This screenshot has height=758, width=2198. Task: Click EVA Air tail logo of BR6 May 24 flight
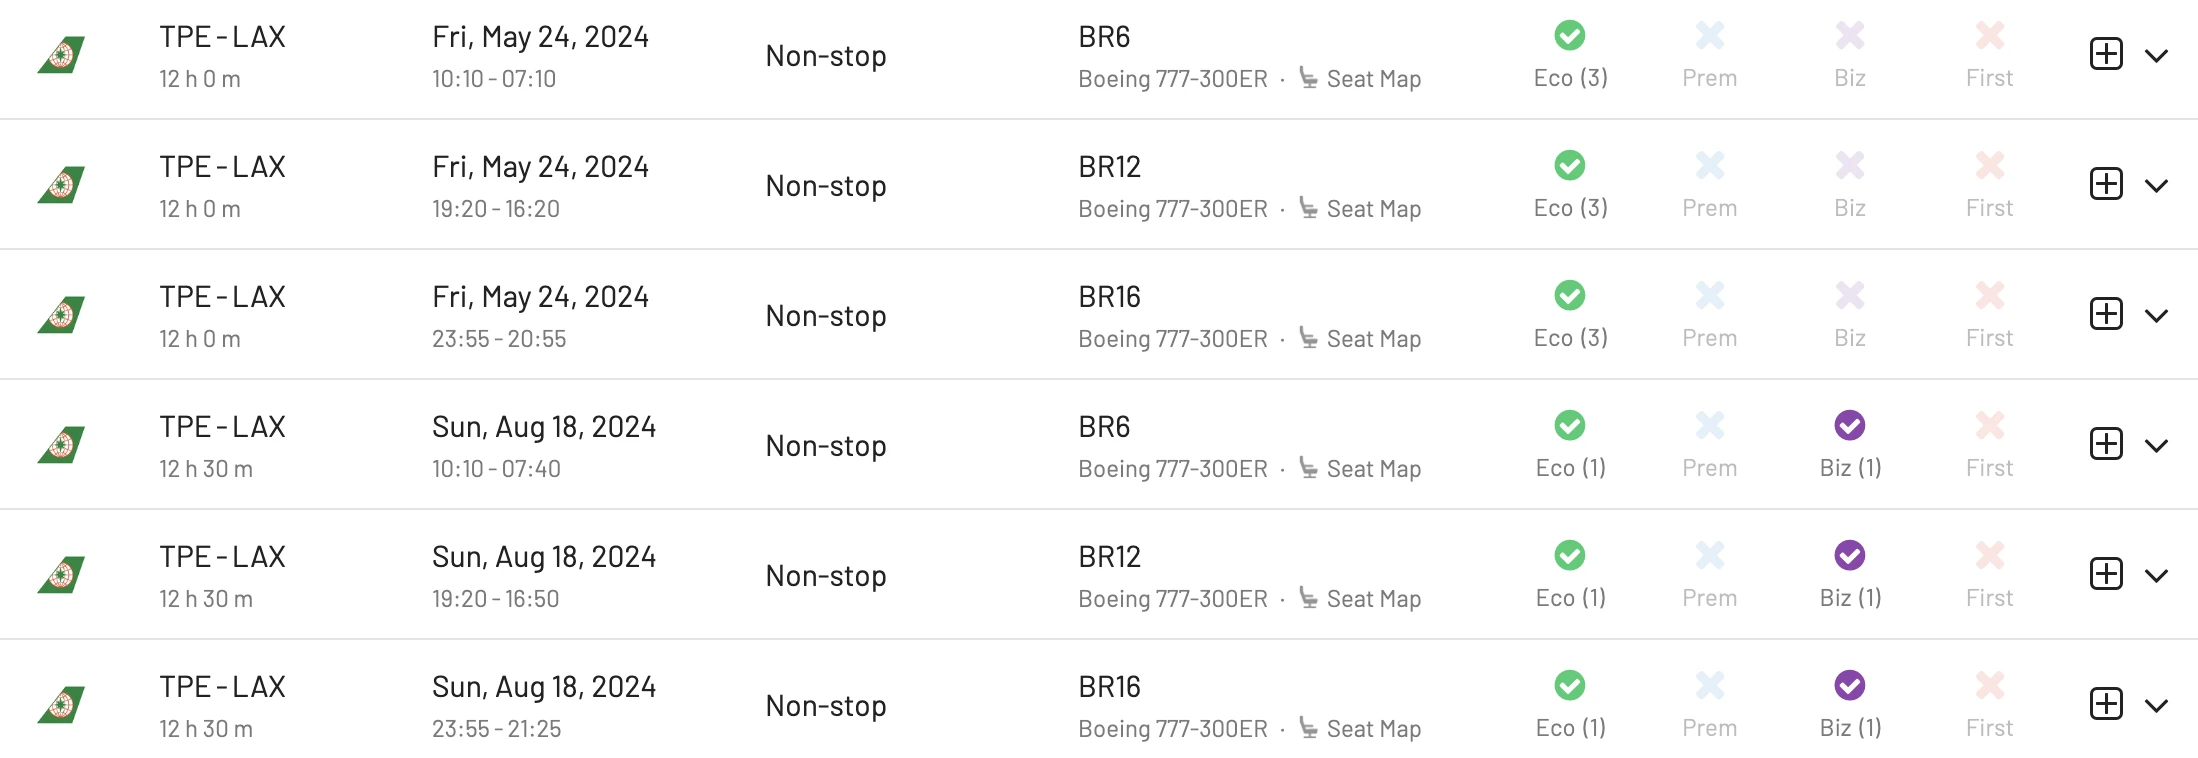(61, 55)
